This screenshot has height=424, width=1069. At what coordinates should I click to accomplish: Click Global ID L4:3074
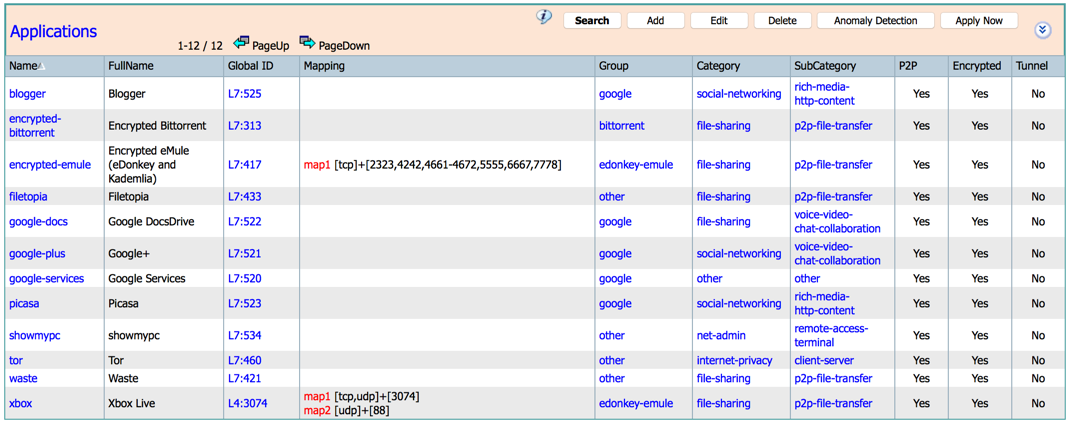(x=247, y=403)
